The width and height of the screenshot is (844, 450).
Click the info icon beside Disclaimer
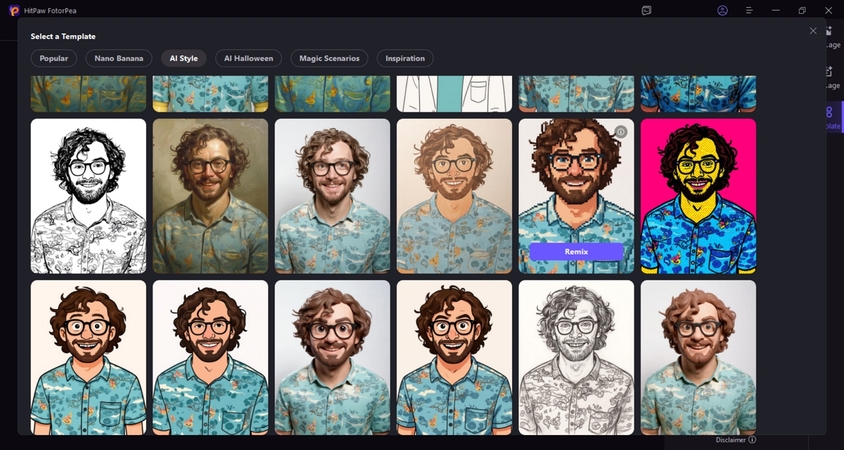(752, 440)
